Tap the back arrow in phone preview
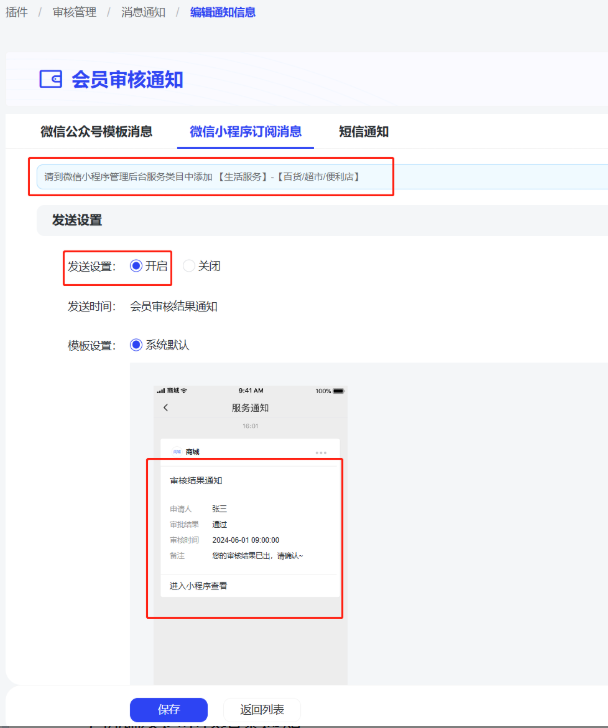The width and height of the screenshot is (608, 728). [166, 408]
